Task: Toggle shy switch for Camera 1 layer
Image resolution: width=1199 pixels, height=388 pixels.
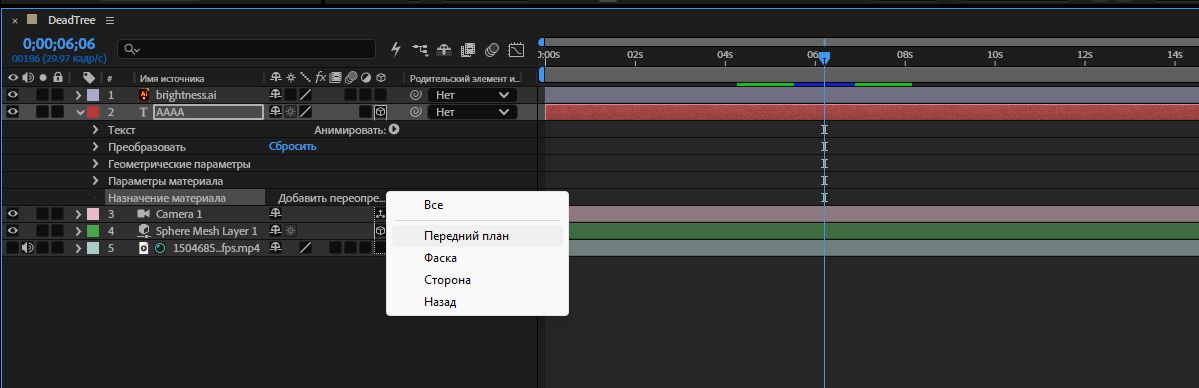Action: pyautogui.click(x=275, y=214)
